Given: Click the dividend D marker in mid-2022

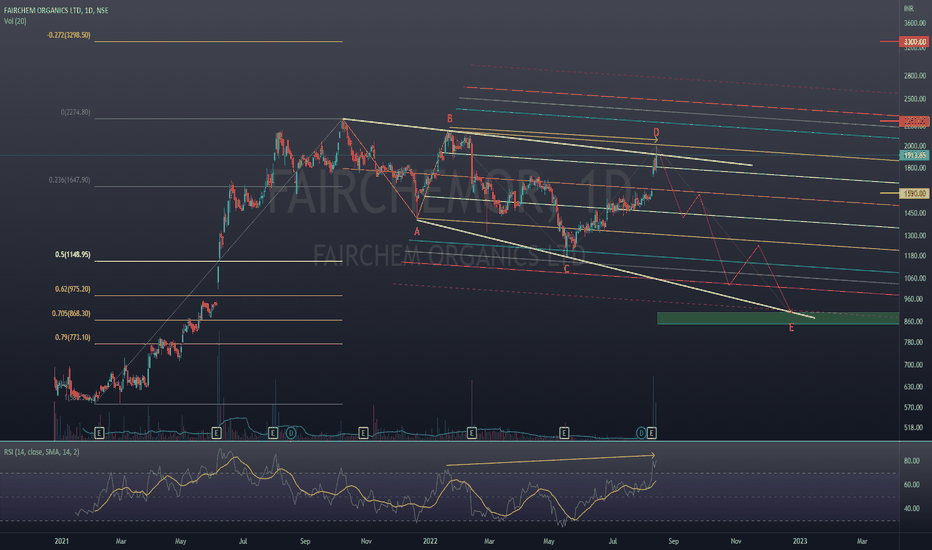Looking at the screenshot, I should point(641,433).
